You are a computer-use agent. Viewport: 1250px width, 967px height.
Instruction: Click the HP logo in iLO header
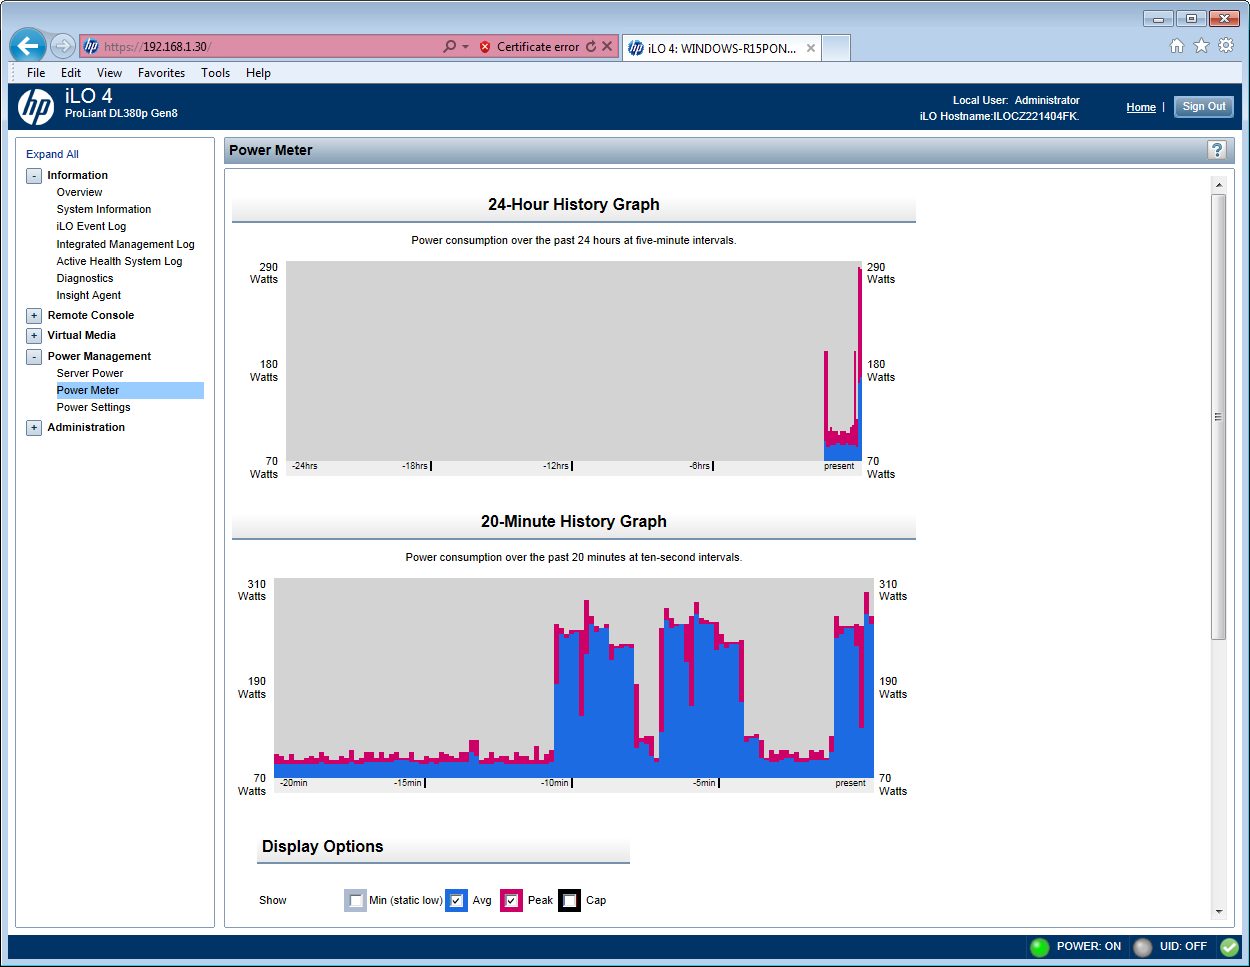[36, 107]
